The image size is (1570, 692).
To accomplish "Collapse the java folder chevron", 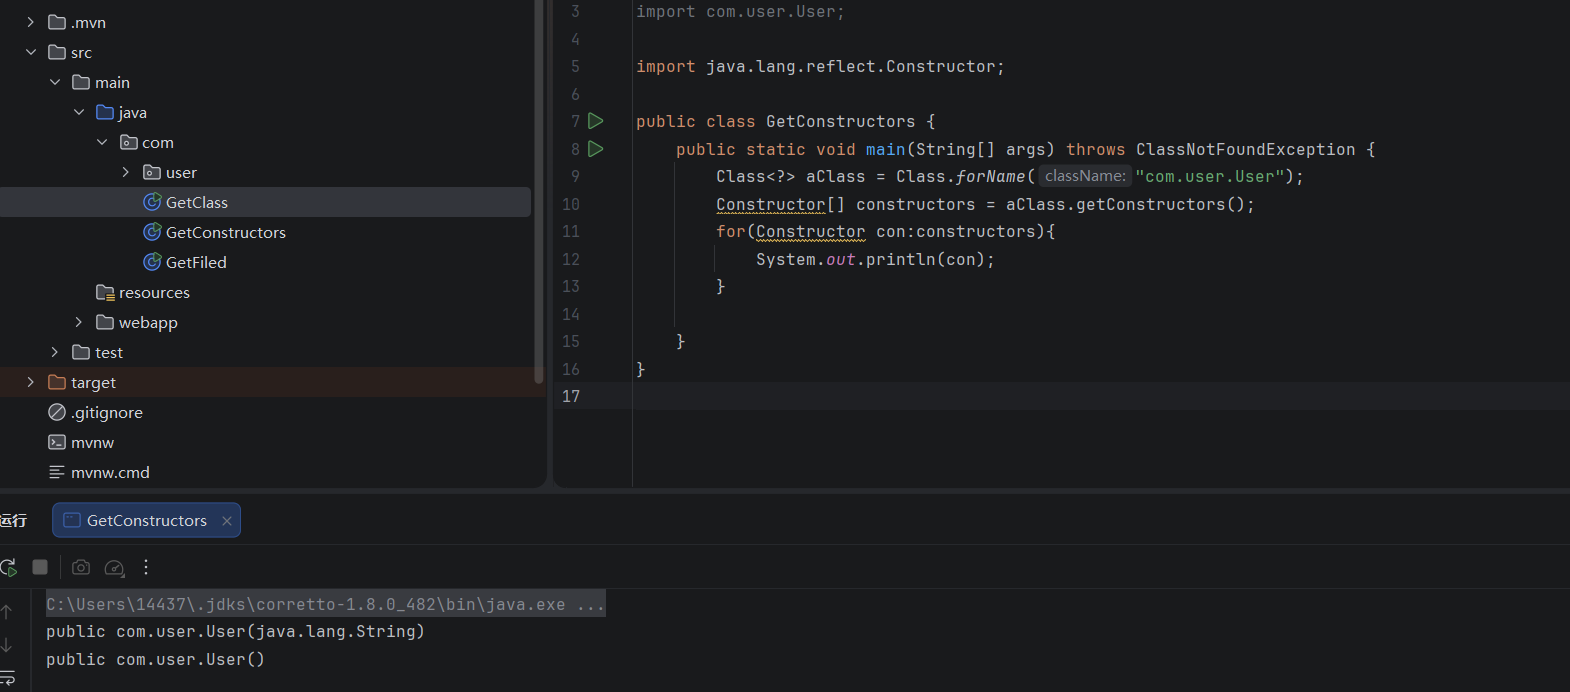I will point(79,112).
